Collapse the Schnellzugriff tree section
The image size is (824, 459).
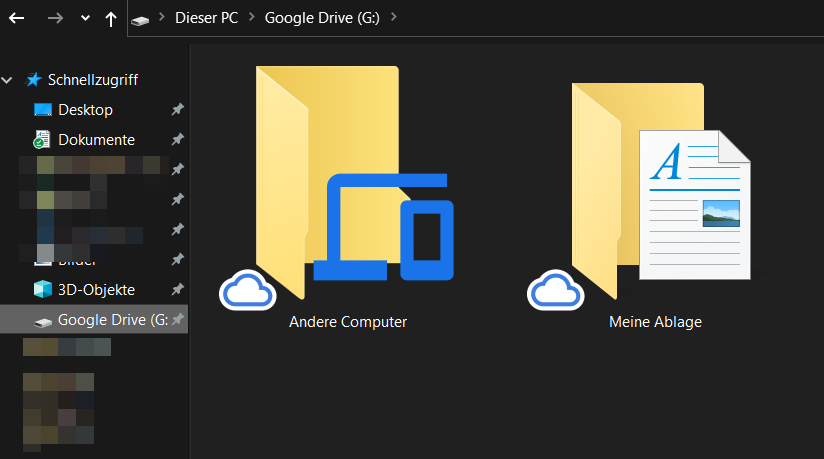pos(7,80)
